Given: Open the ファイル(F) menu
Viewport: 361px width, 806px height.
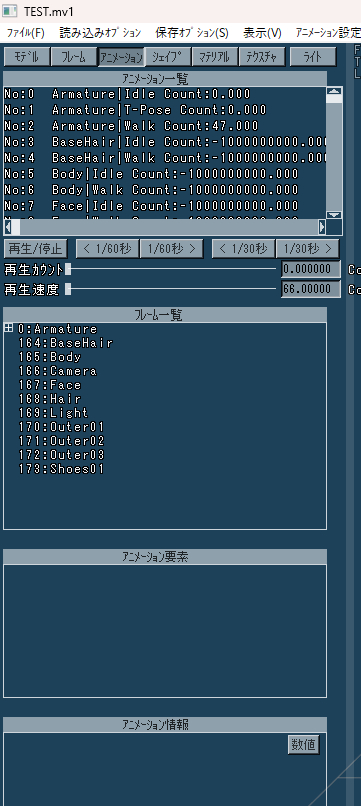Looking at the screenshot, I should pos(26,33).
